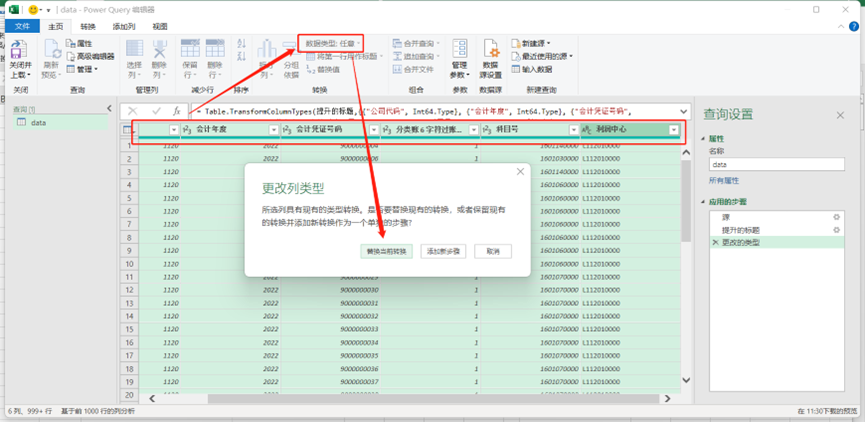Click the 刷新预览 refresh icon
Image resolution: width=865 pixels, height=422 pixels.
53,50
